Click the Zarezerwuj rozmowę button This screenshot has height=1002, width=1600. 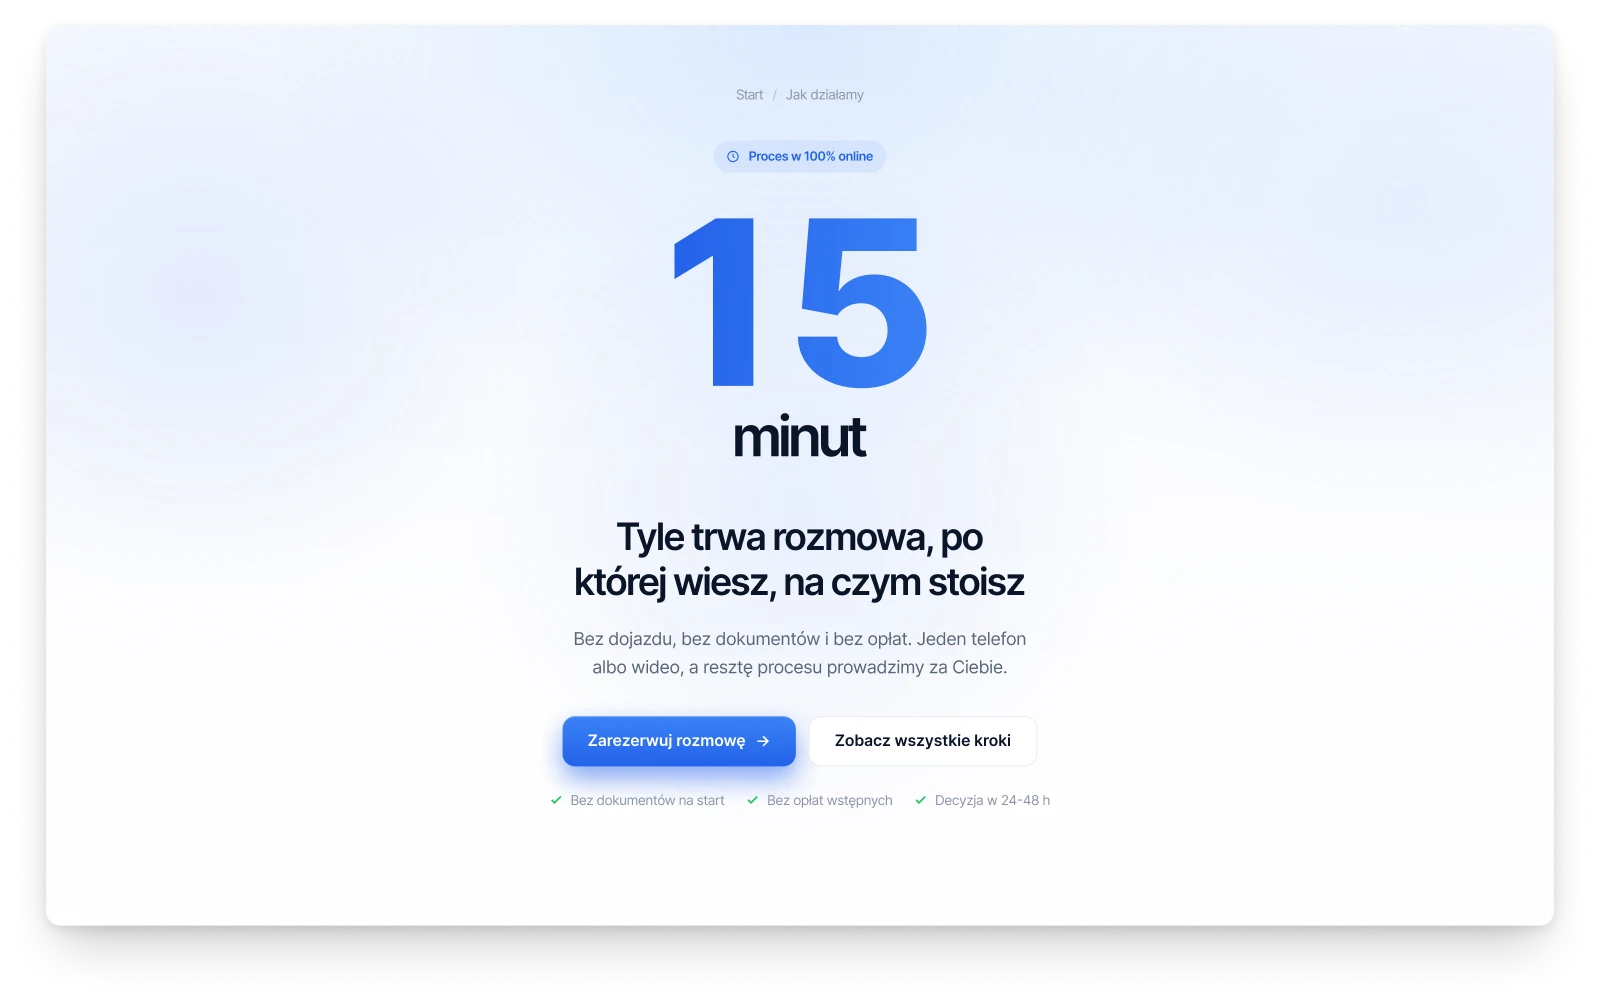click(679, 741)
